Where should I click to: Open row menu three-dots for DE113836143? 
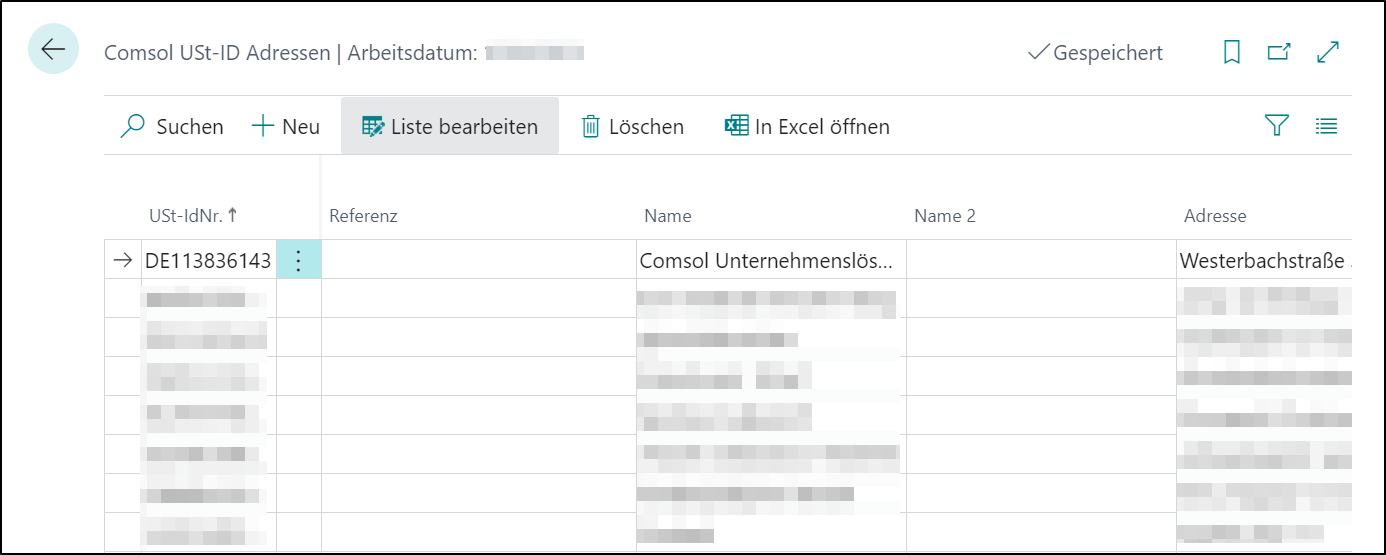tap(299, 260)
